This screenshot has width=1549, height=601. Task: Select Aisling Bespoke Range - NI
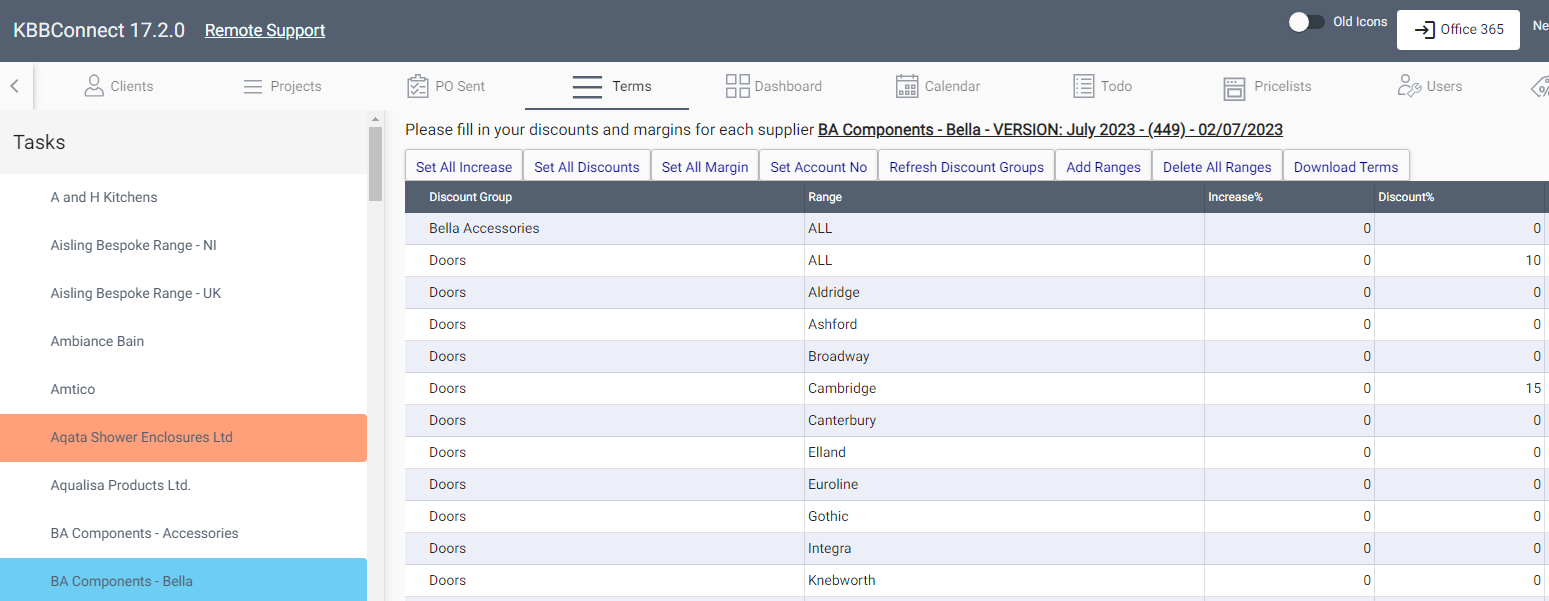[x=184, y=245]
